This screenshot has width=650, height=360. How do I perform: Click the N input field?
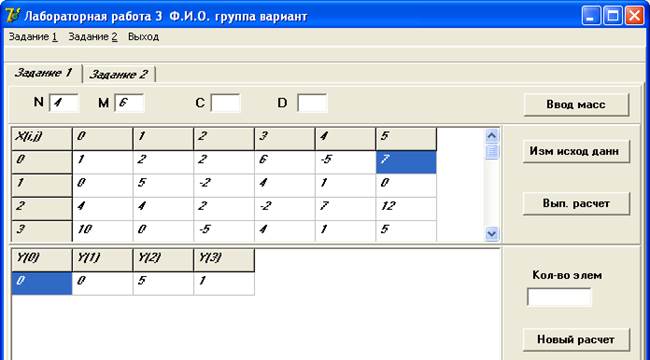[64, 102]
